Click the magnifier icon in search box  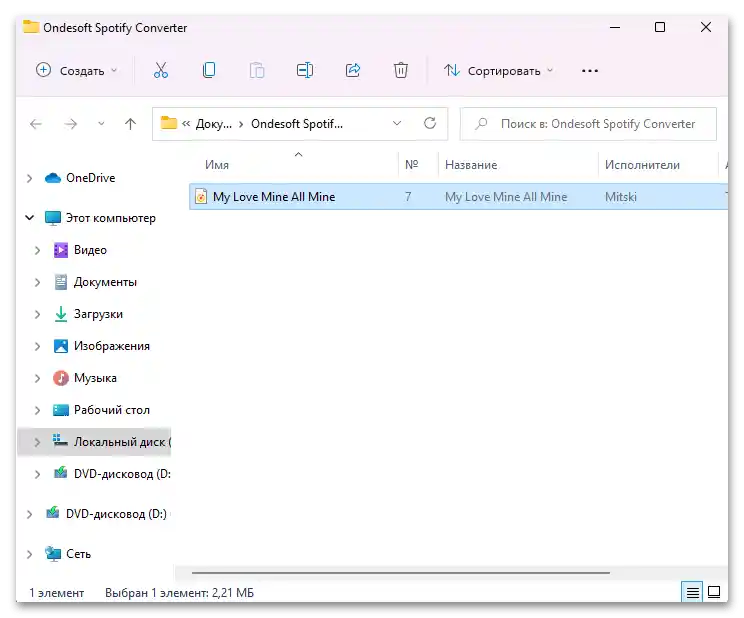click(481, 124)
